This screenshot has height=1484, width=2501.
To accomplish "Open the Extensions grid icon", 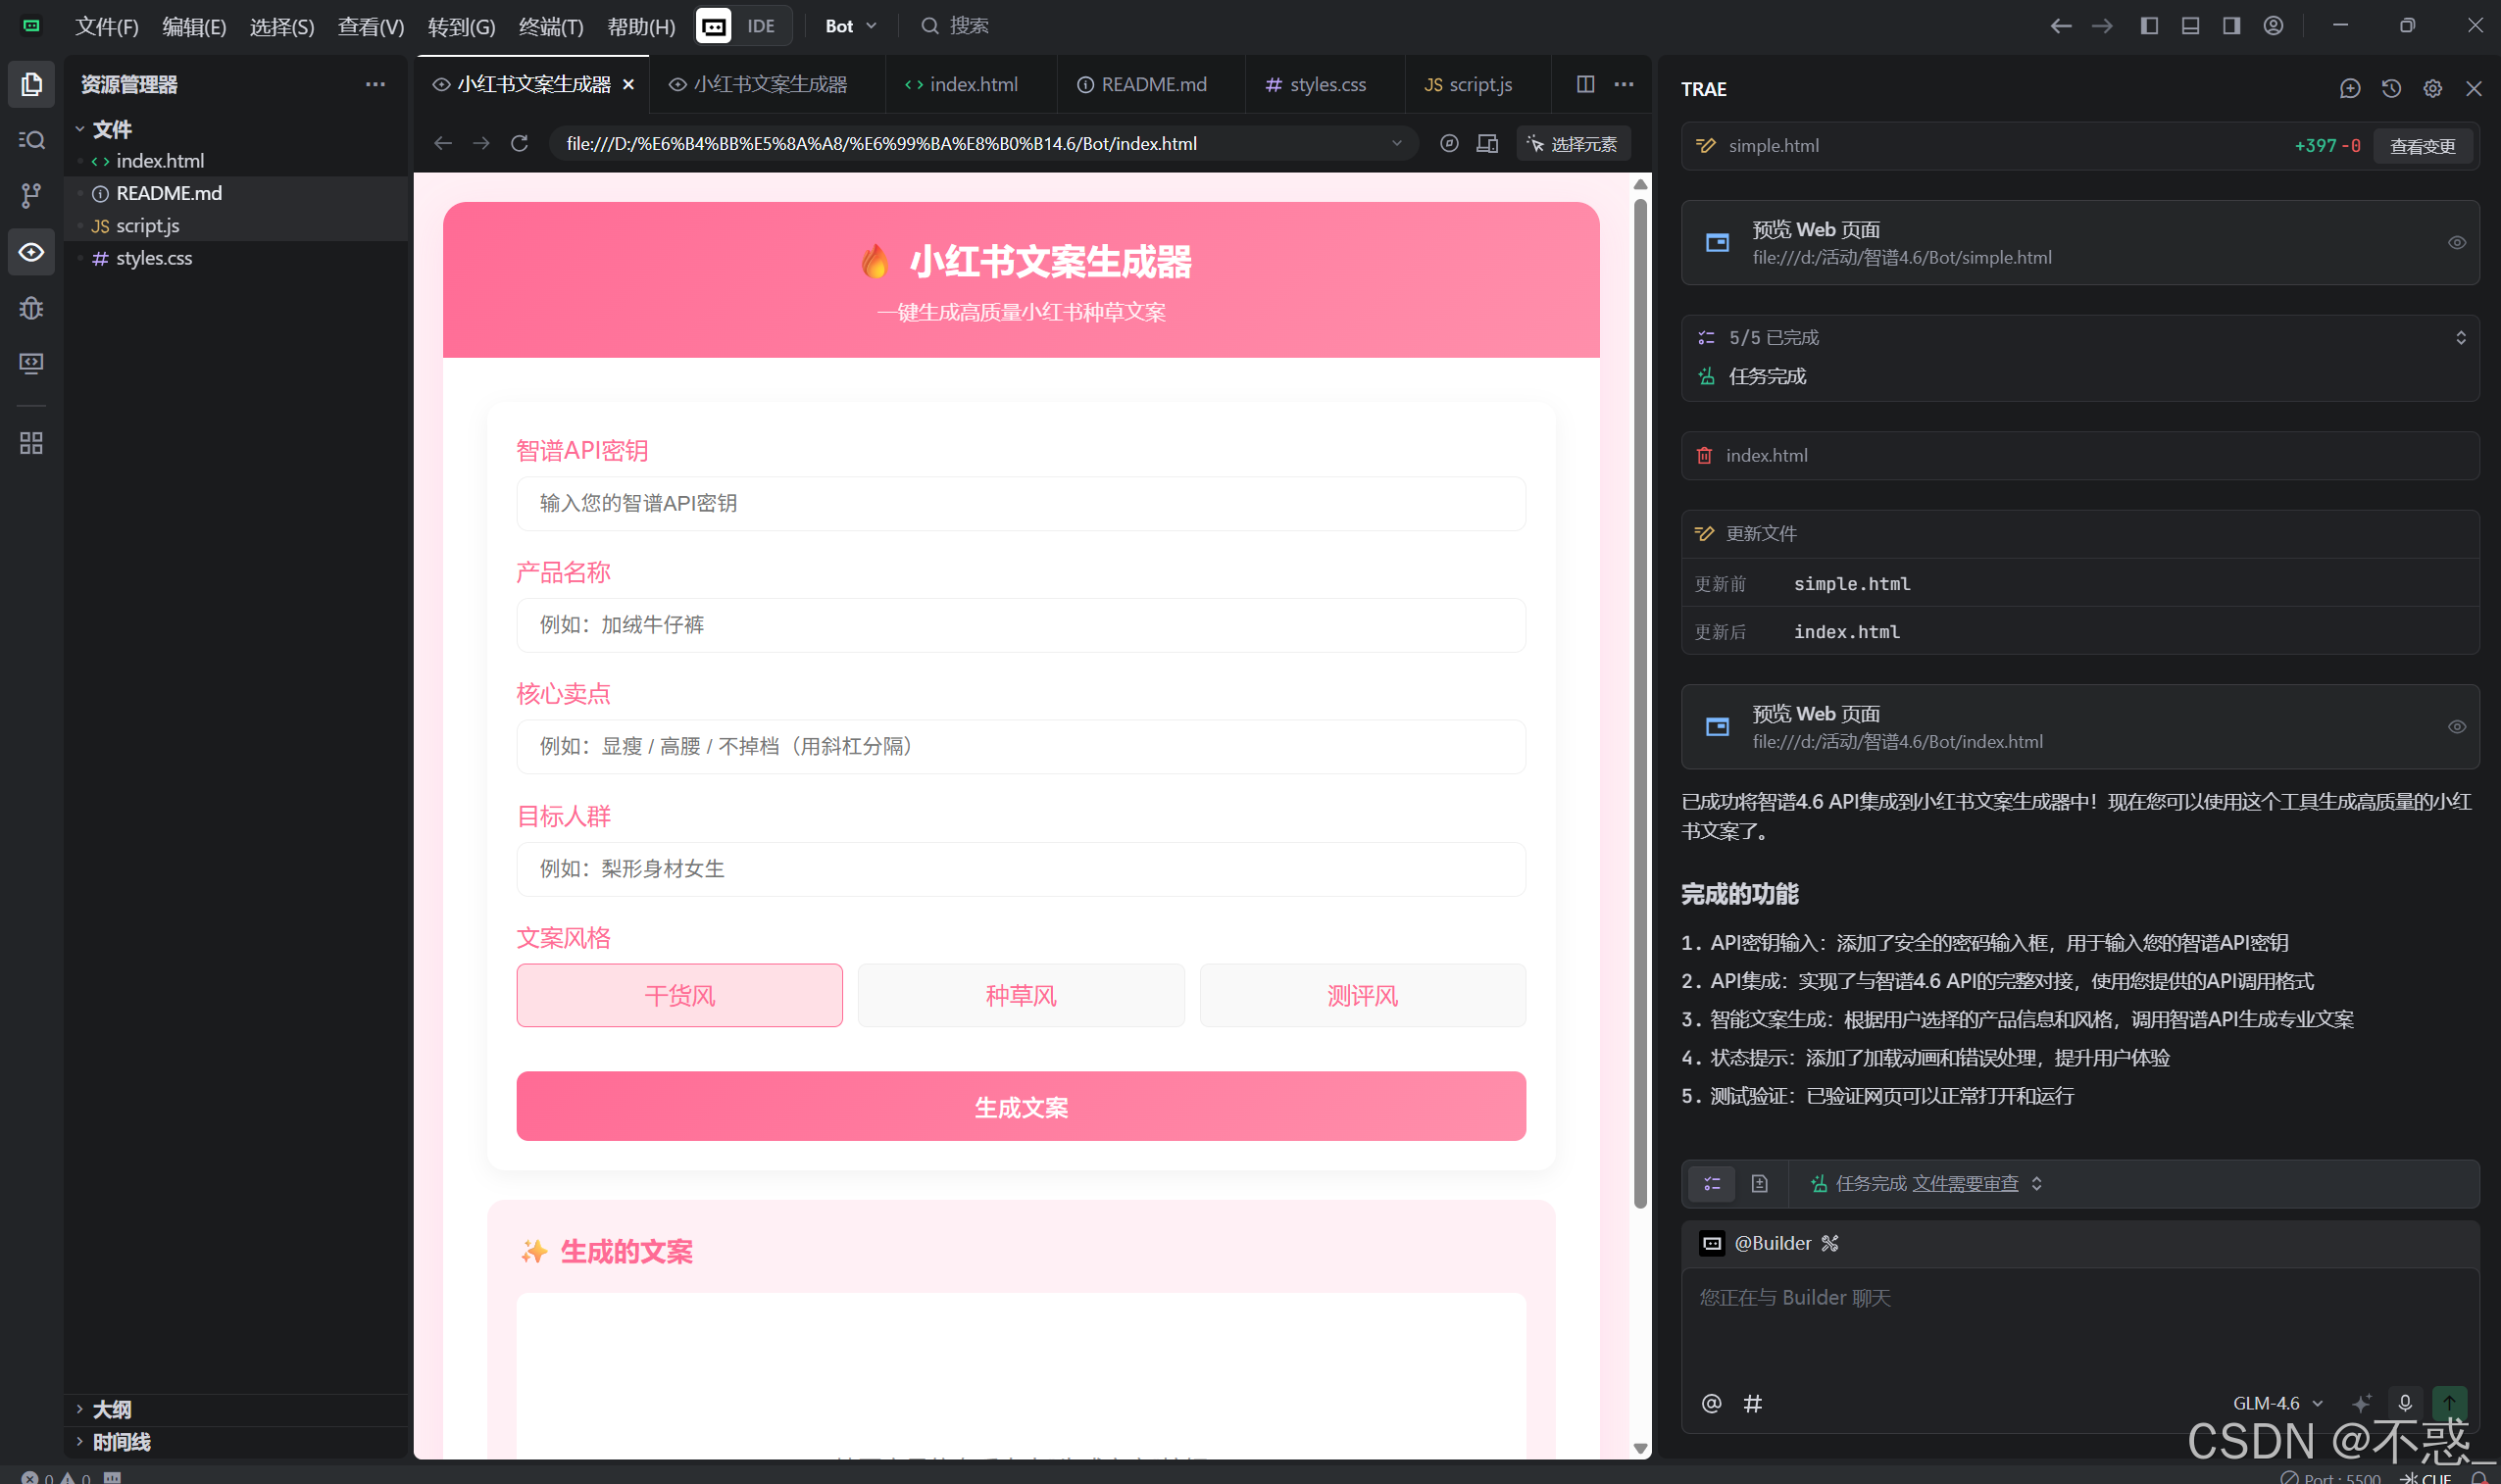I will 30,443.
